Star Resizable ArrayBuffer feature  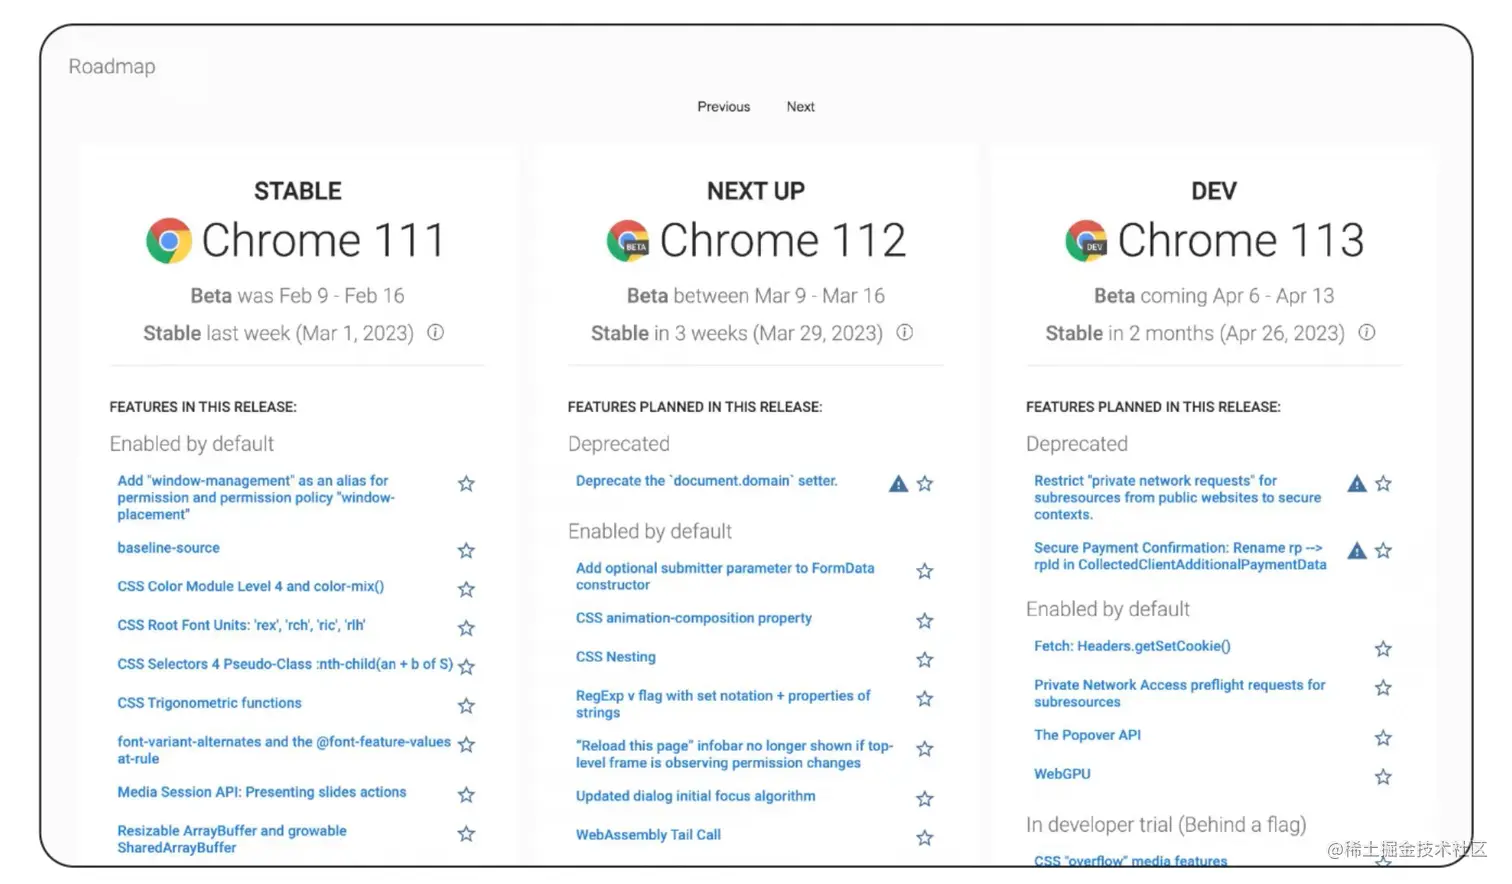(x=466, y=834)
